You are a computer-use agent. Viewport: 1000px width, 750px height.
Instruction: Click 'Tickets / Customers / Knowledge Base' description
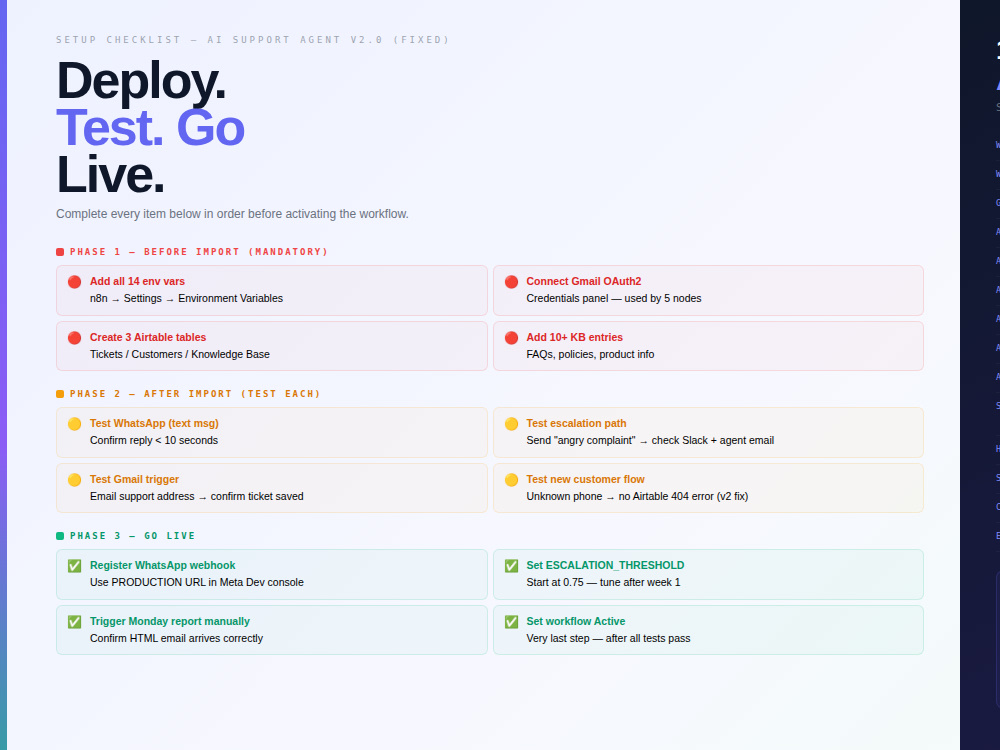[180, 355]
